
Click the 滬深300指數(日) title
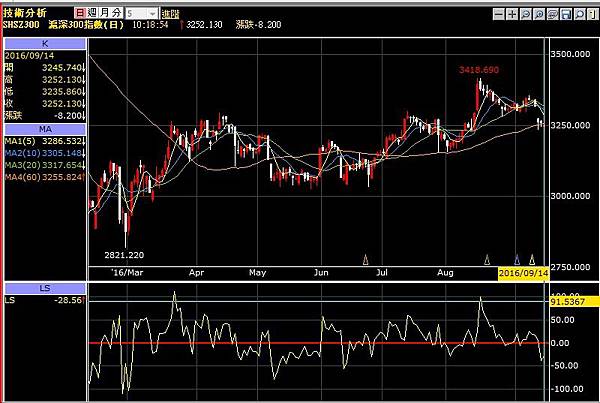(x=86, y=25)
